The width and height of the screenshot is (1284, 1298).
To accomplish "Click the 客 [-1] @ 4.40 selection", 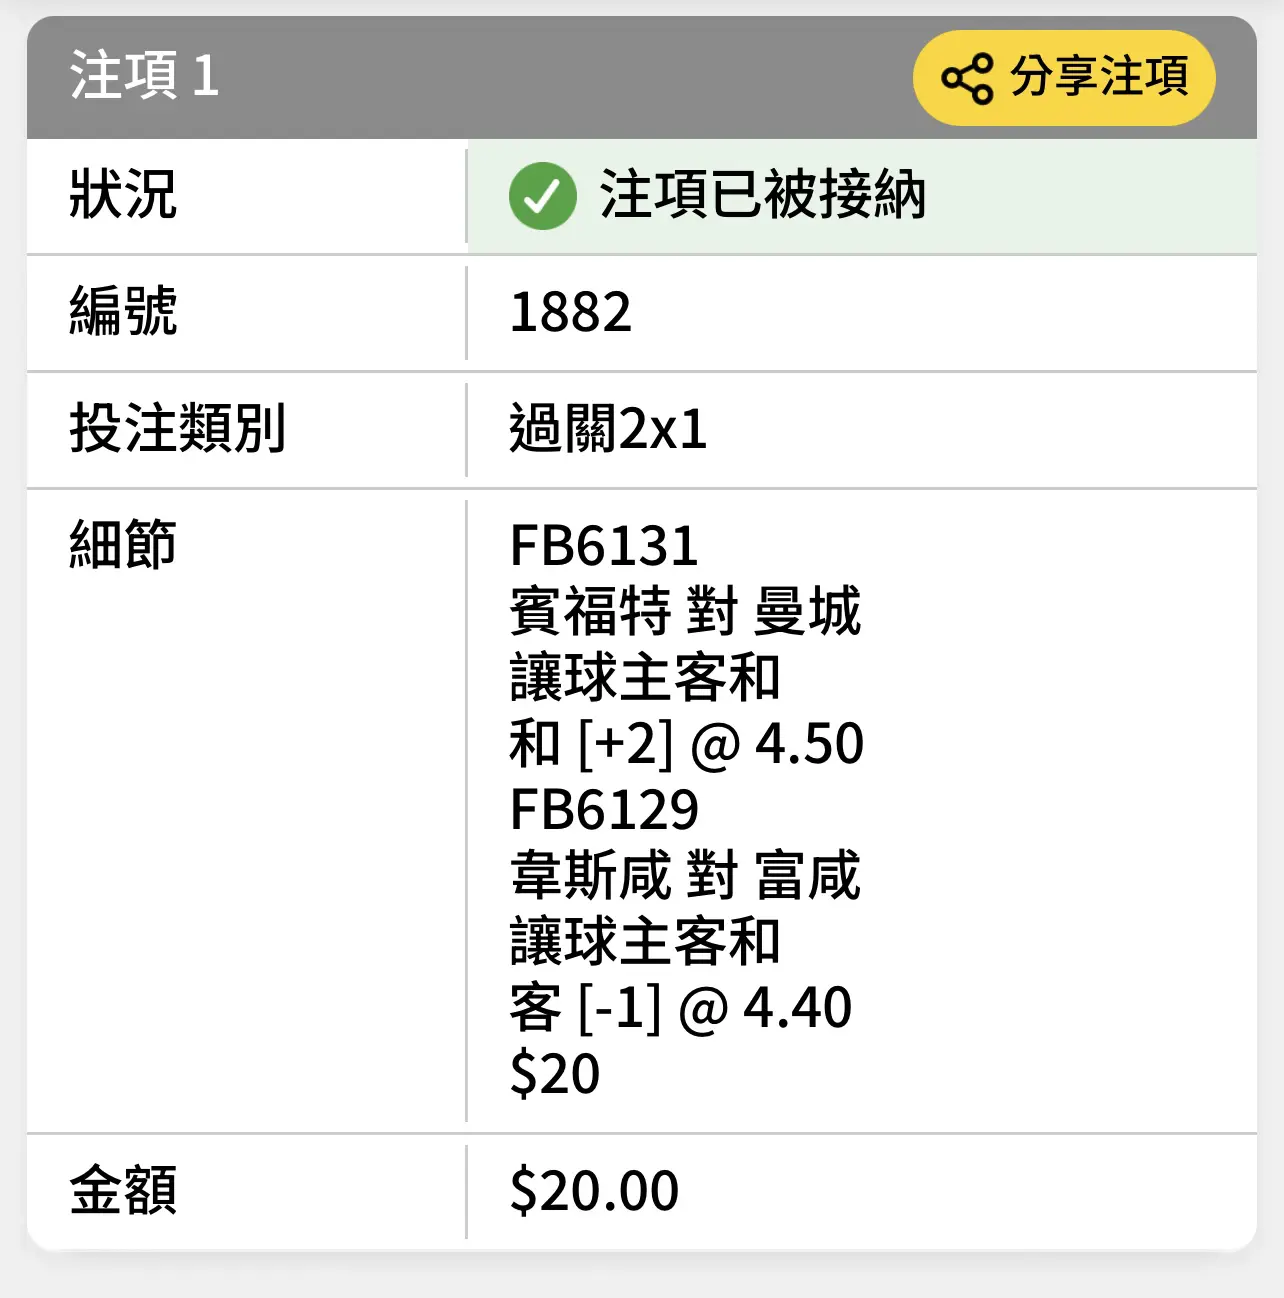I will coord(680,1008).
